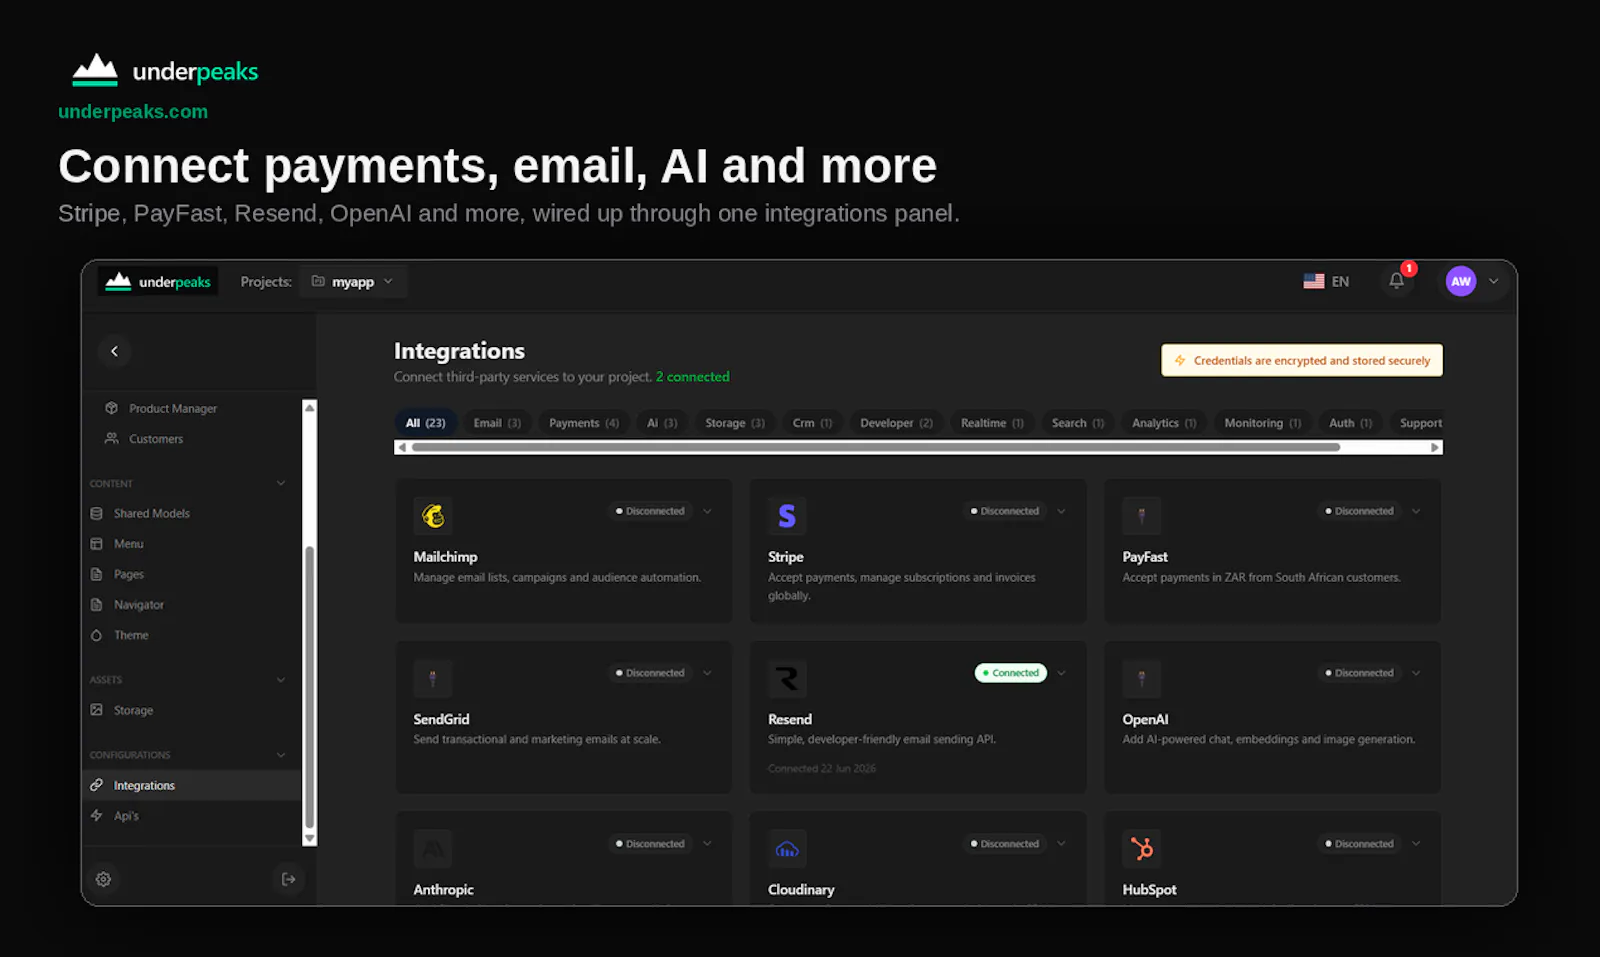
Task: Click the notification bell icon
Action: [1396, 281]
